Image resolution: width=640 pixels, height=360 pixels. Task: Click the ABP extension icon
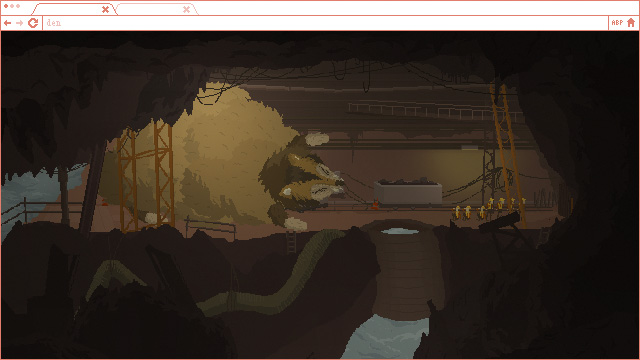pyautogui.click(x=617, y=23)
